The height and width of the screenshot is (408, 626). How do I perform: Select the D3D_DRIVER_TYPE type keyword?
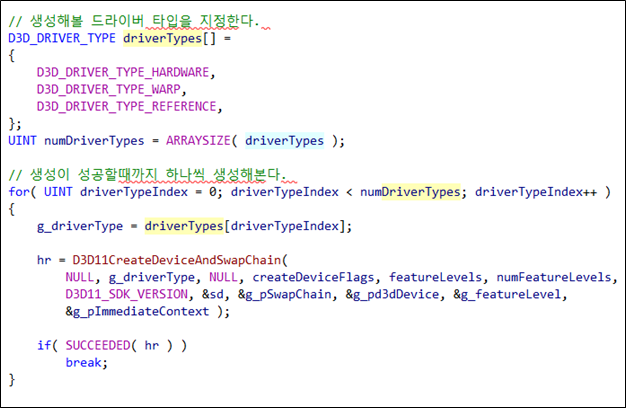[x=62, y=38]
